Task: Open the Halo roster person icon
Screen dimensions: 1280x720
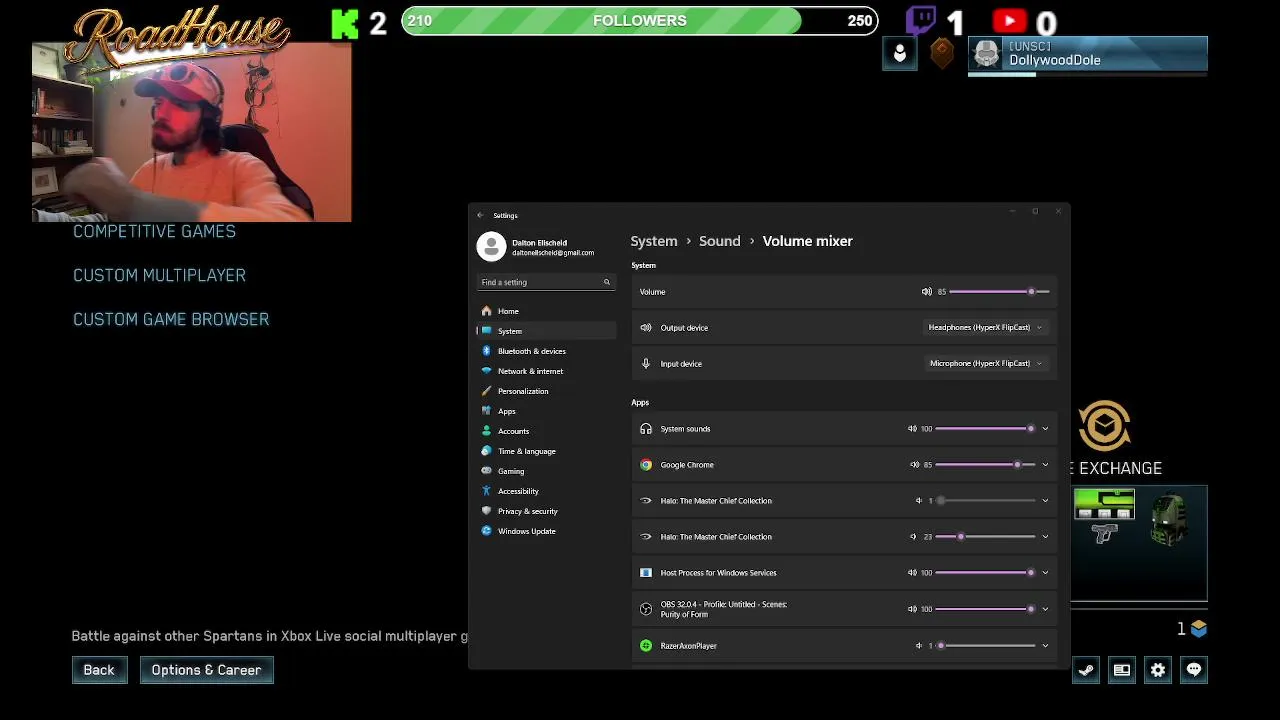Action: click(899, 54)
